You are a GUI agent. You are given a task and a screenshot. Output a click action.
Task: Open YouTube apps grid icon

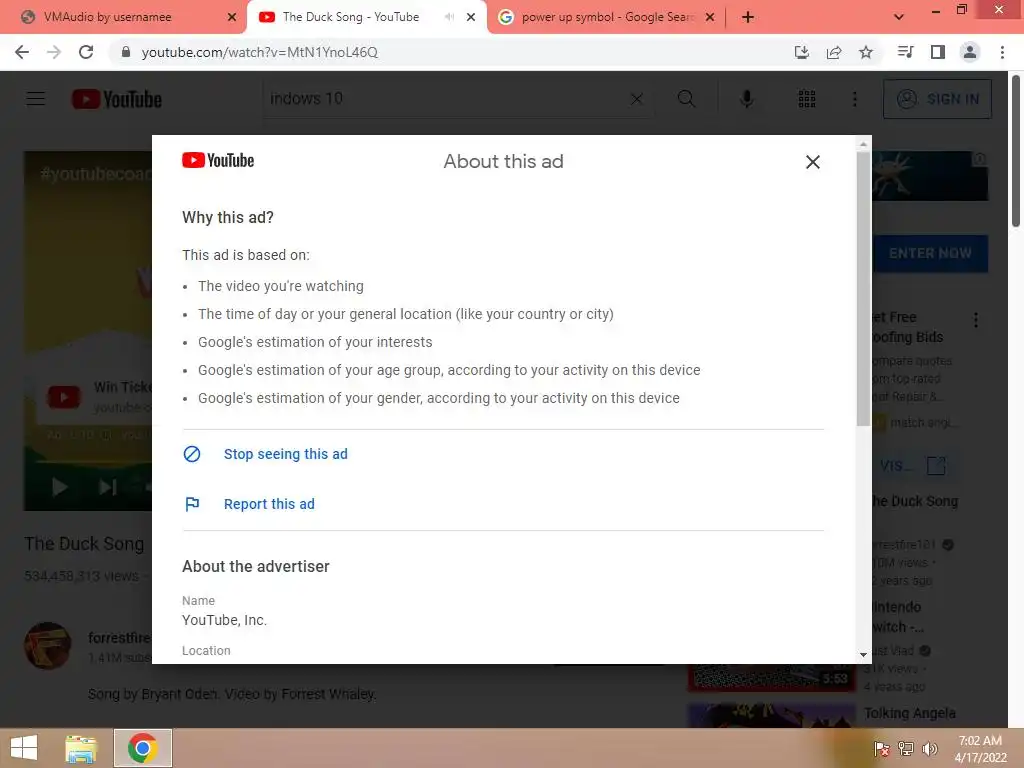click(807, 99)
